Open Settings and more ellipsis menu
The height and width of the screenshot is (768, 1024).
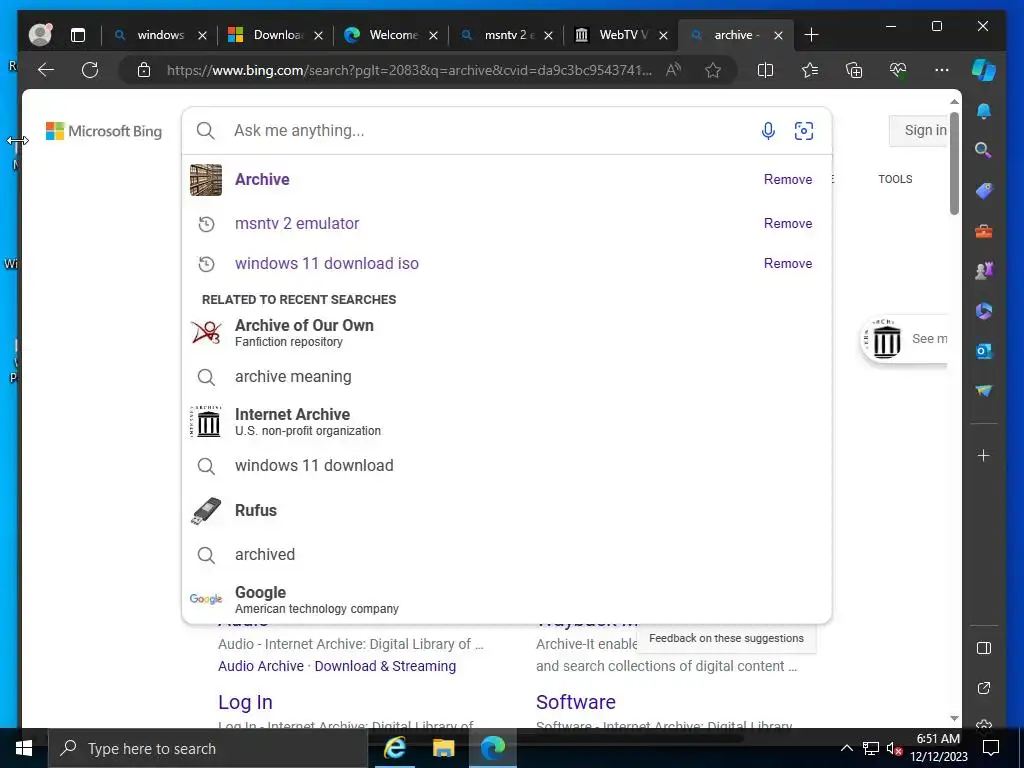[942, 70]
